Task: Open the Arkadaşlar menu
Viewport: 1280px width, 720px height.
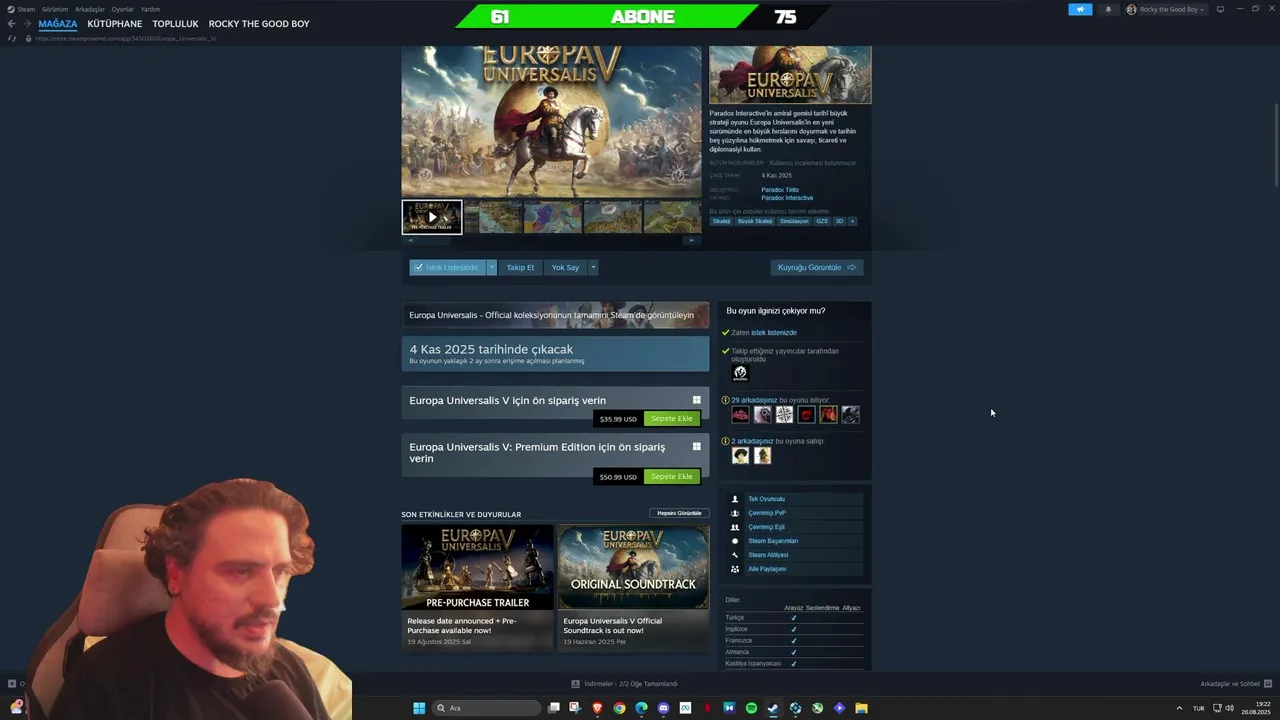Action: point(90,9)
